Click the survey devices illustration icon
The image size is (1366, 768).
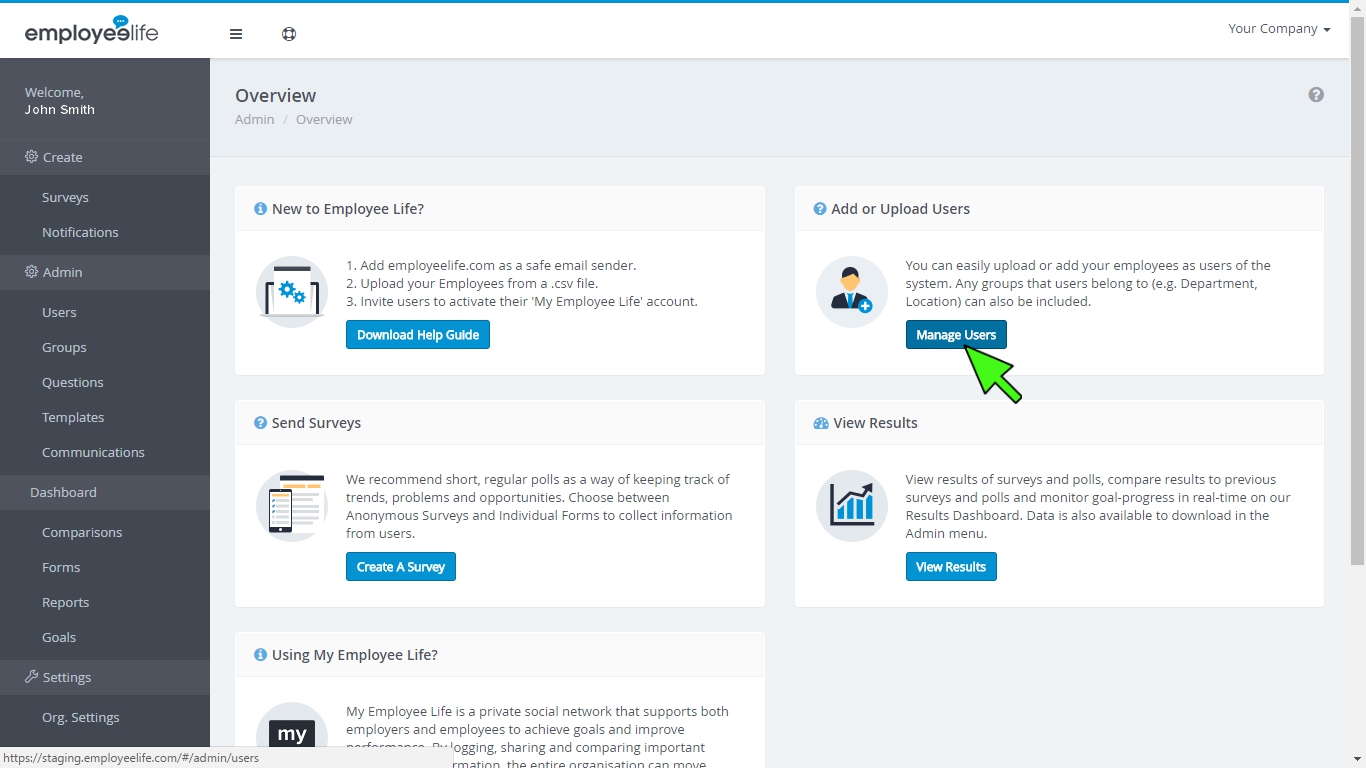click(x=292, y=506)
